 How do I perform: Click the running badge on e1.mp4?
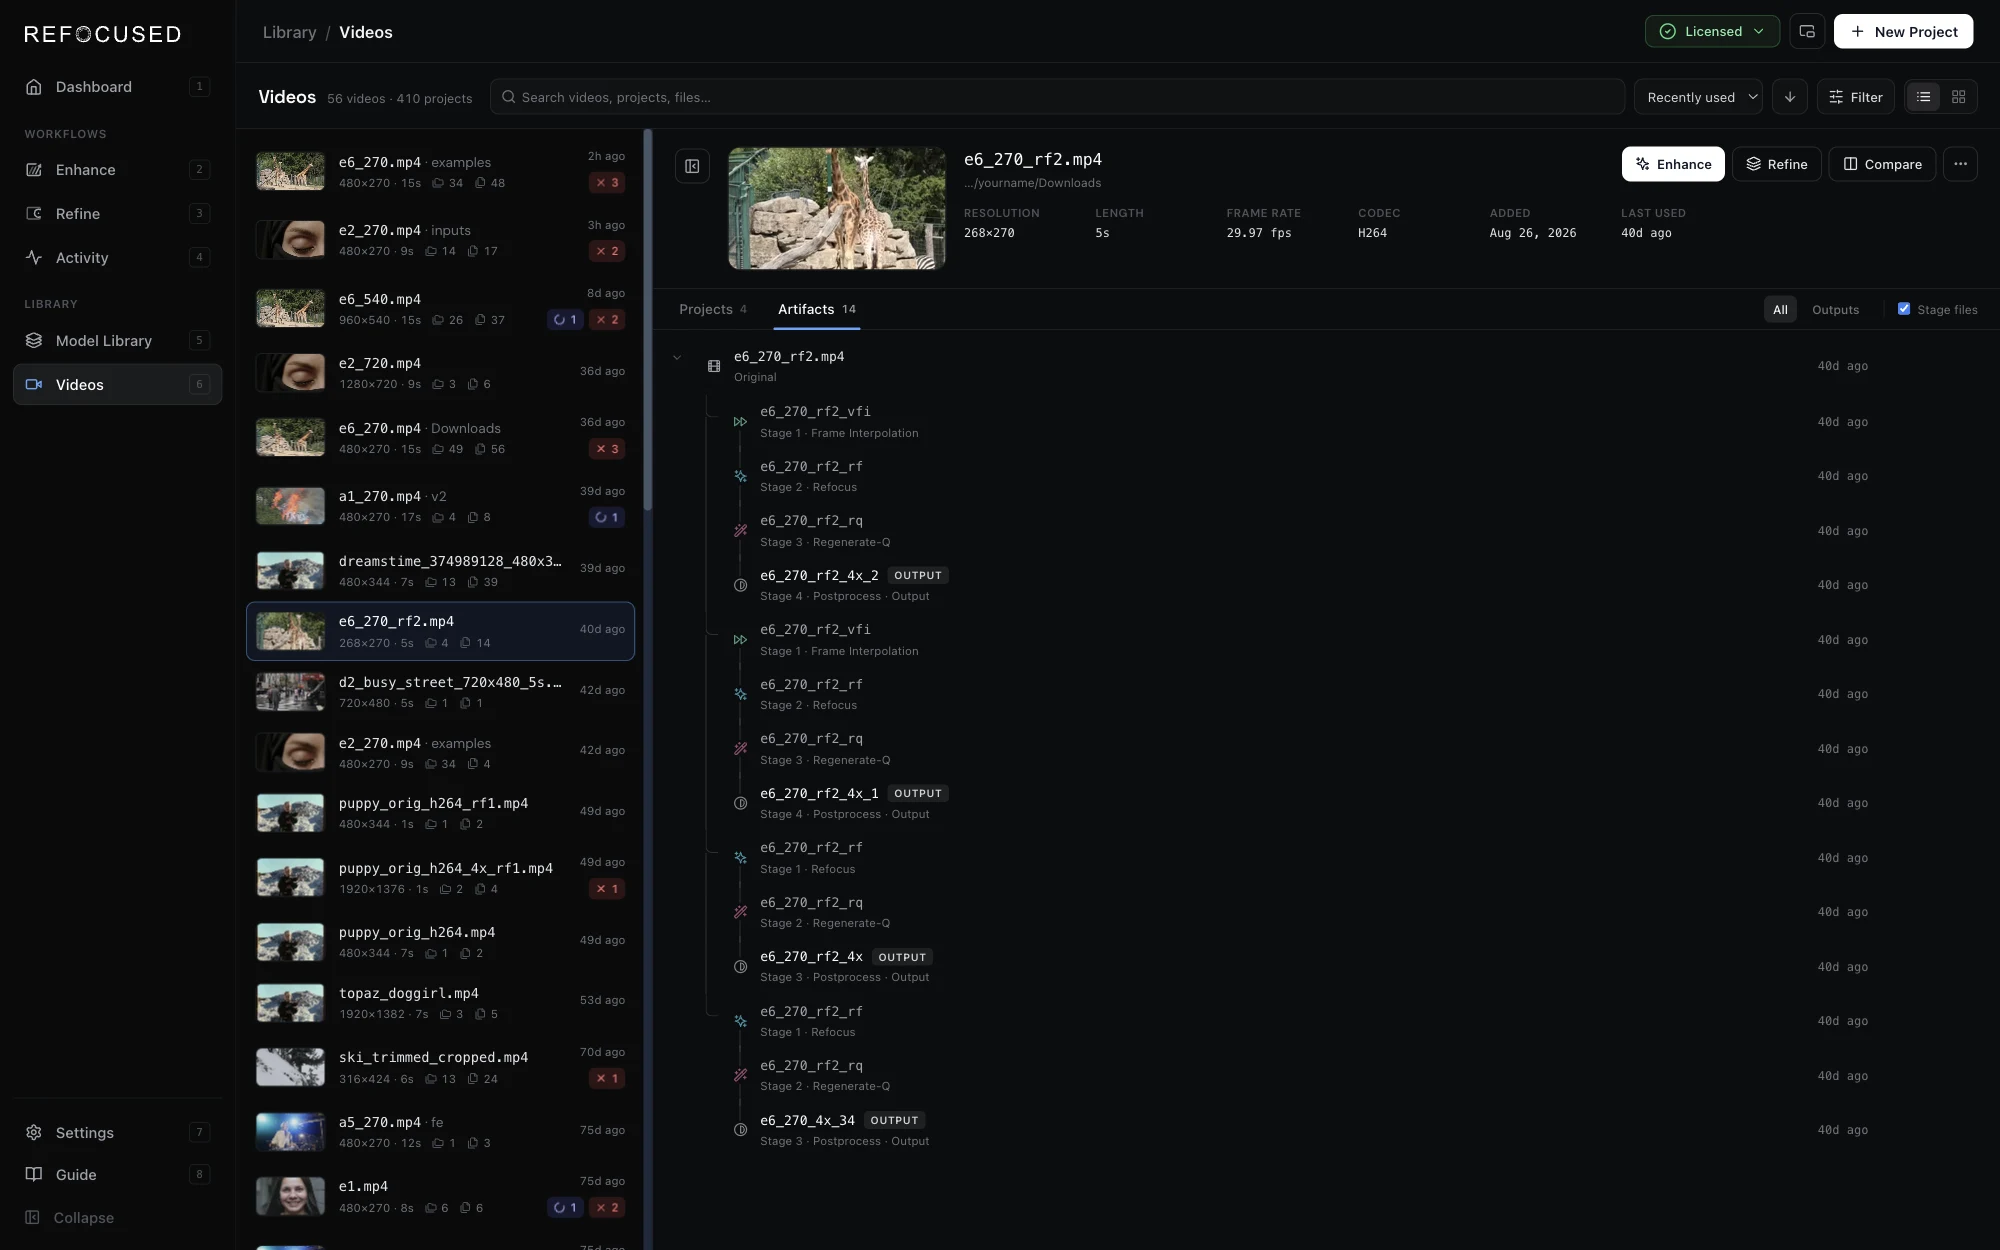[565, 1208]
